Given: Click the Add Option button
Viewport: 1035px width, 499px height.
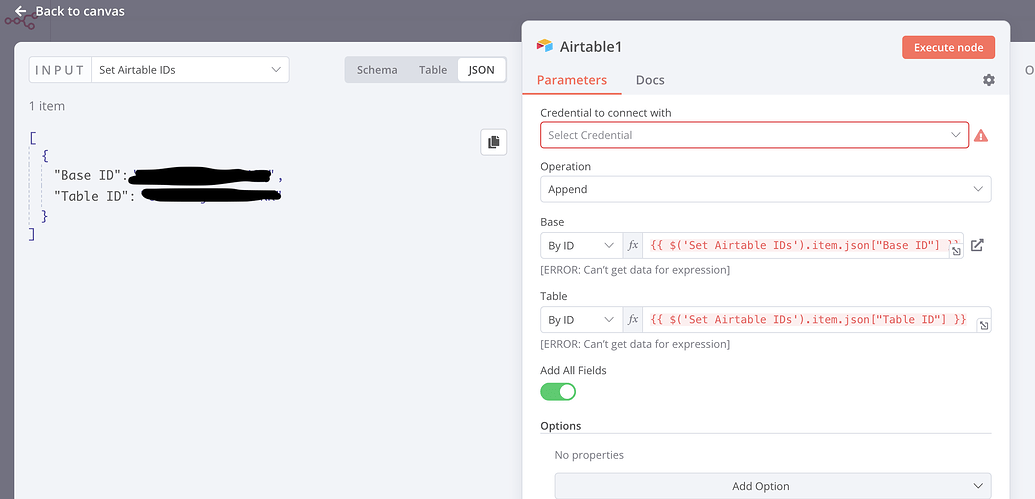Looking at the screenshot, I should pos(760,486).
